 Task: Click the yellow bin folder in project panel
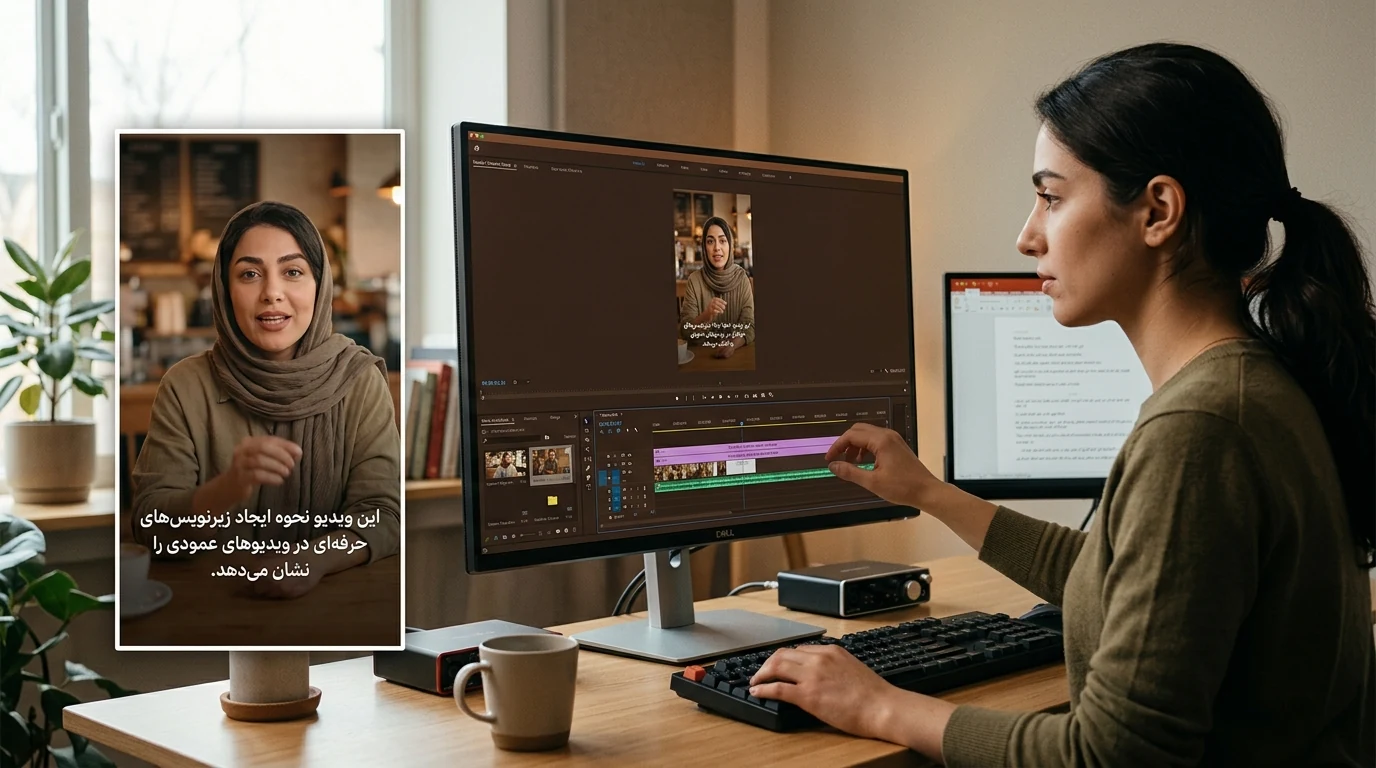point(552,501)
